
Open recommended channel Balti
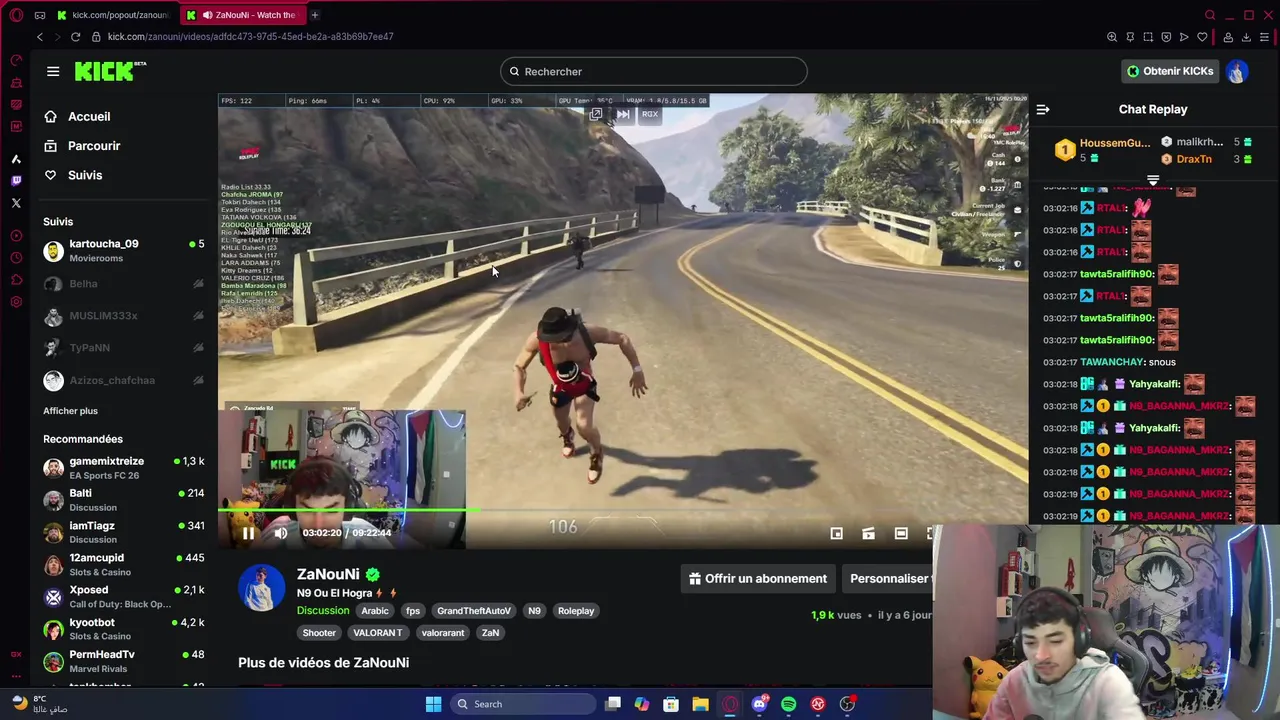(x=124, y=500)
